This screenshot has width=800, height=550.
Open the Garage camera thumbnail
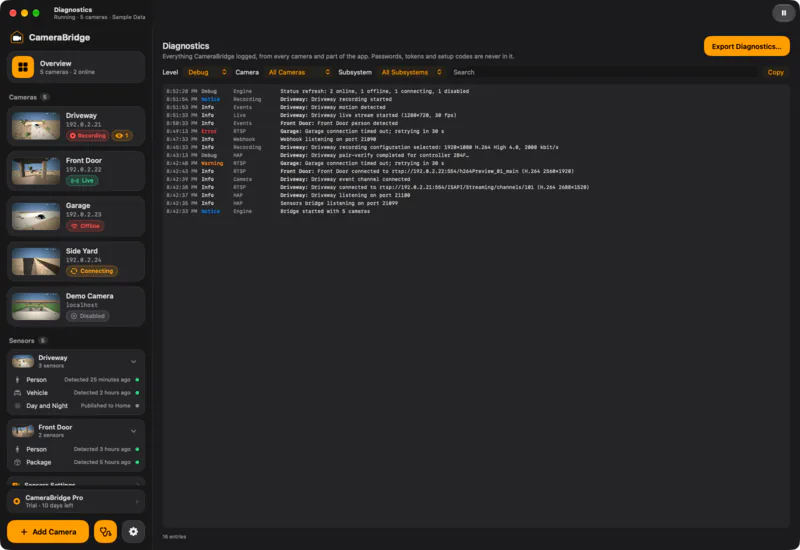(x=36, y=216)
